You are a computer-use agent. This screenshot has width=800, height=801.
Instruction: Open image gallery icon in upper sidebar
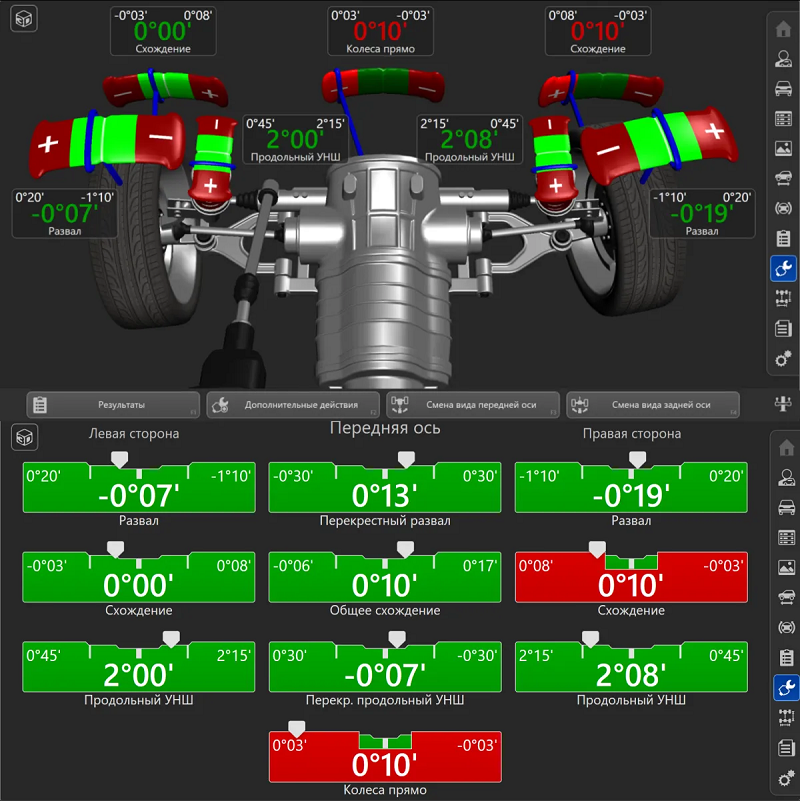784,148
